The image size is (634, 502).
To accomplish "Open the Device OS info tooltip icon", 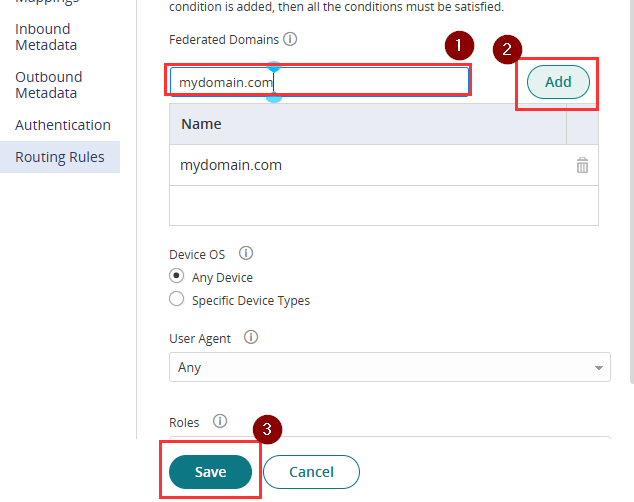I will tap(246, 253).
